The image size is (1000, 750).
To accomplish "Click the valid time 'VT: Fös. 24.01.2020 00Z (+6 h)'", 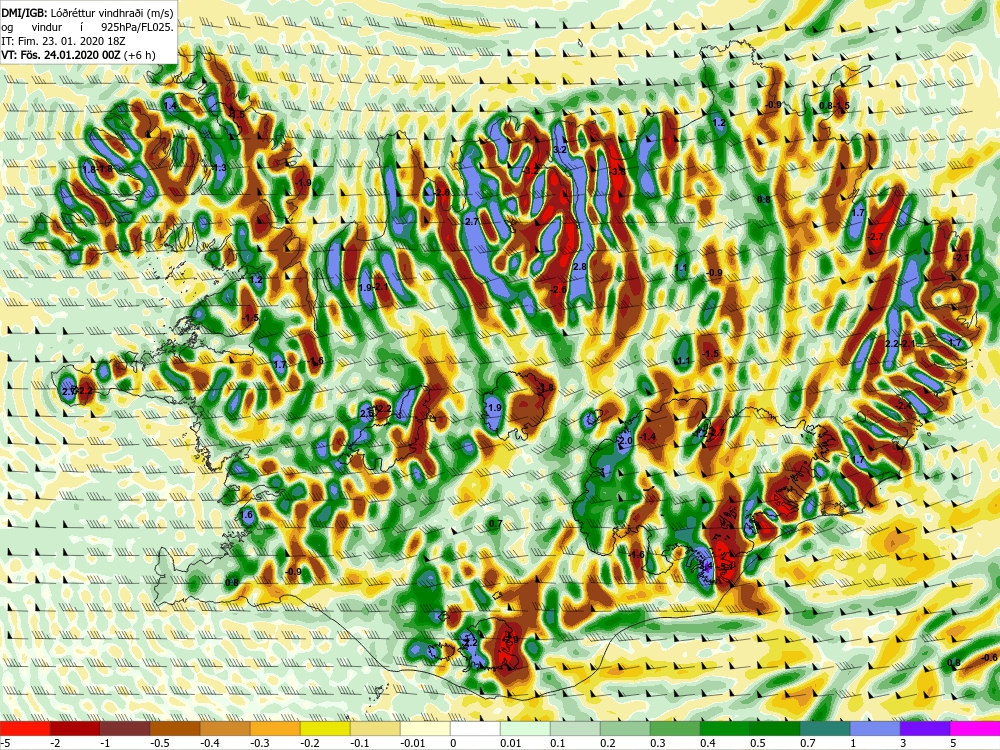I will [x=78, y=55].
